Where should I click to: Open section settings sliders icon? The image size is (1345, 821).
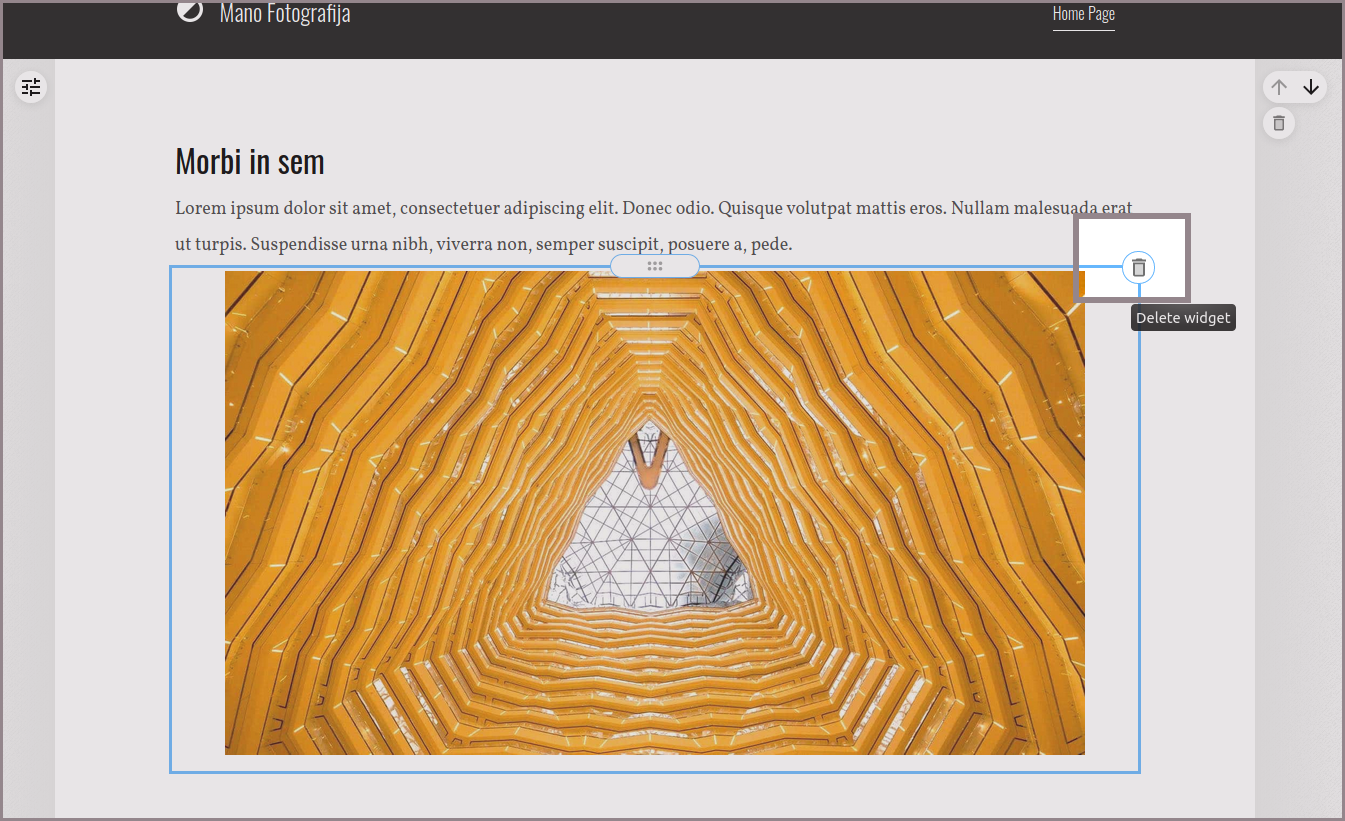31,88
